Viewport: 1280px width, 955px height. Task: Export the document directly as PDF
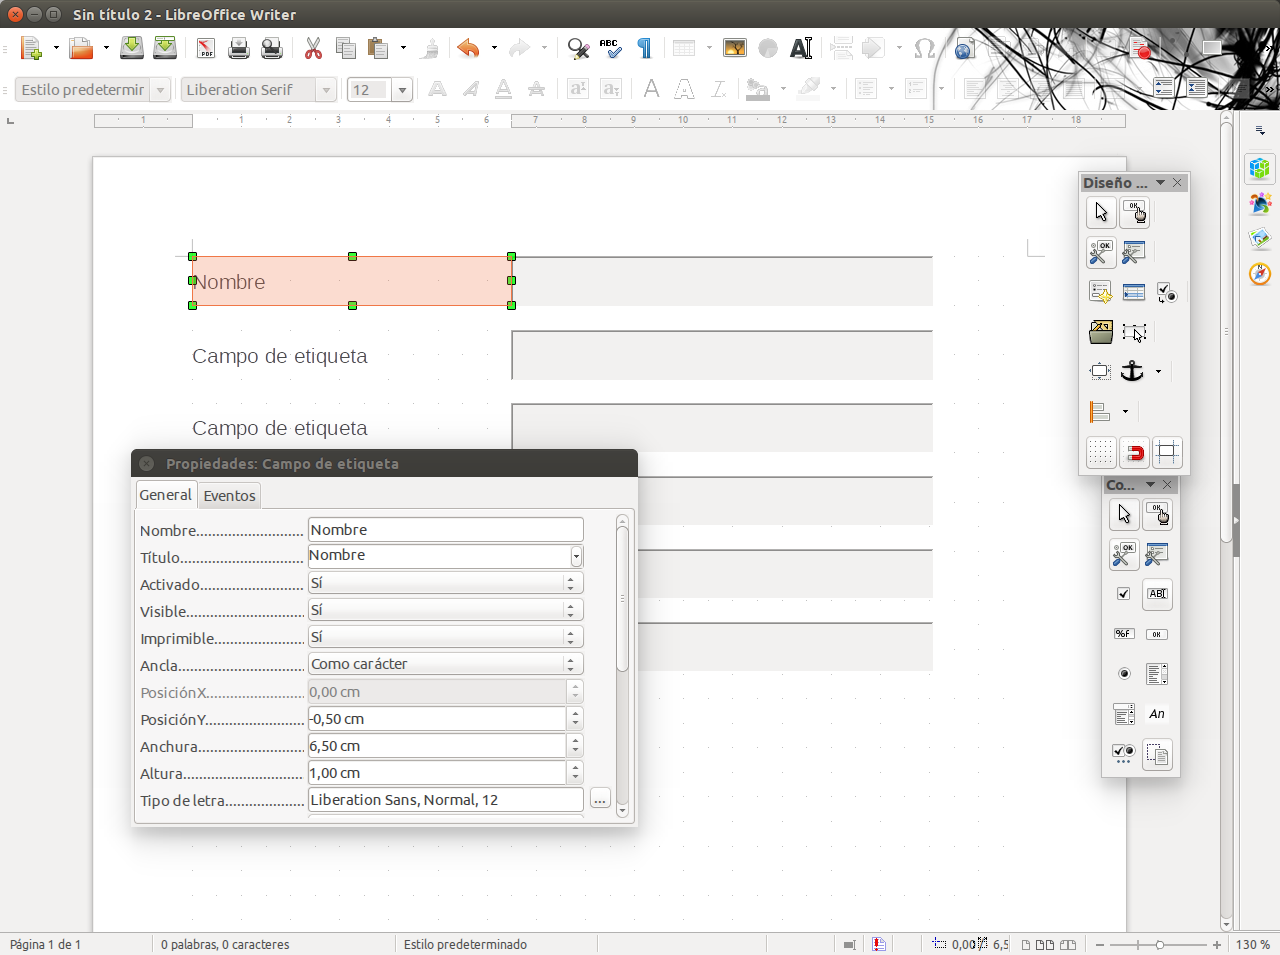coord(206,48)
